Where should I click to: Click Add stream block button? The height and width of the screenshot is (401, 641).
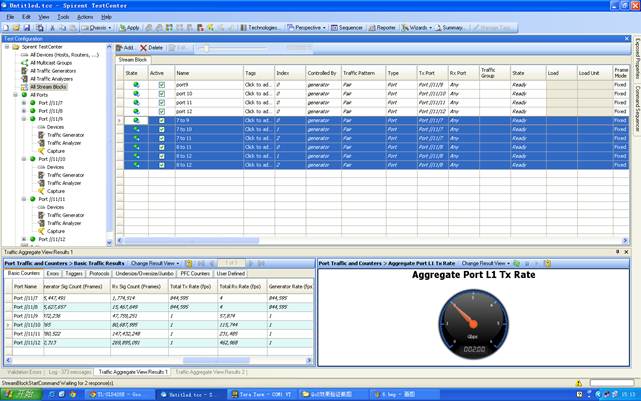(x=125, y=48)
